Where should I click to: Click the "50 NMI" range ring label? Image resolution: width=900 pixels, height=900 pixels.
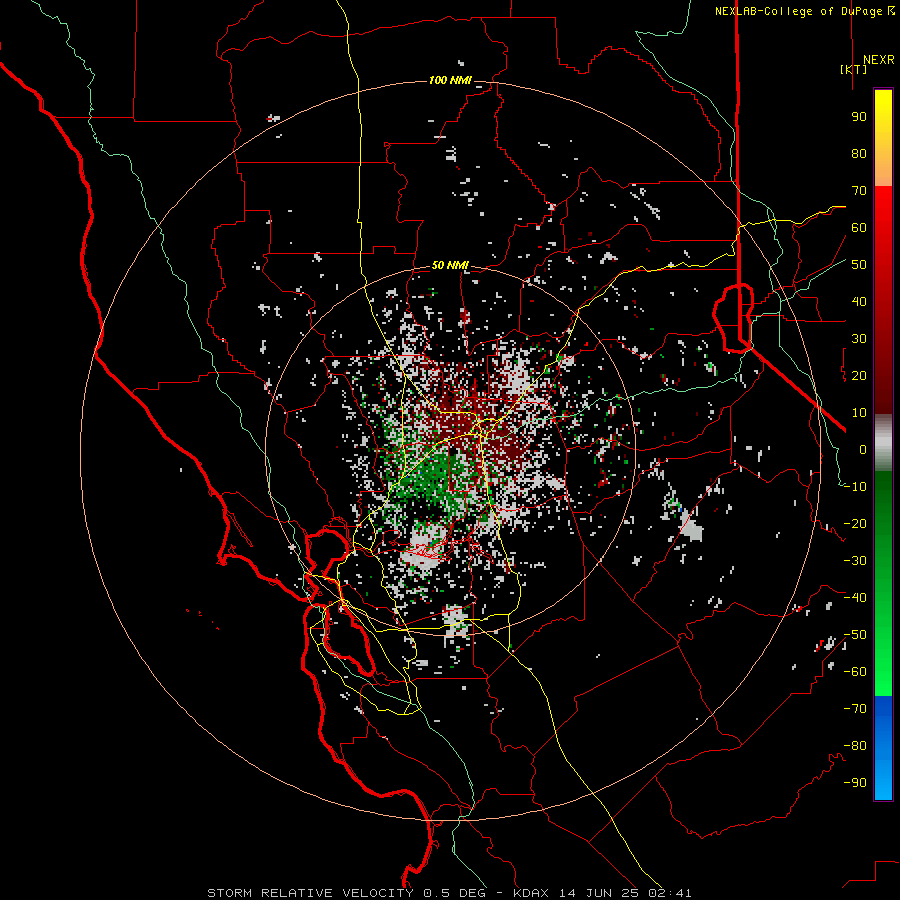tap(450, 265)
